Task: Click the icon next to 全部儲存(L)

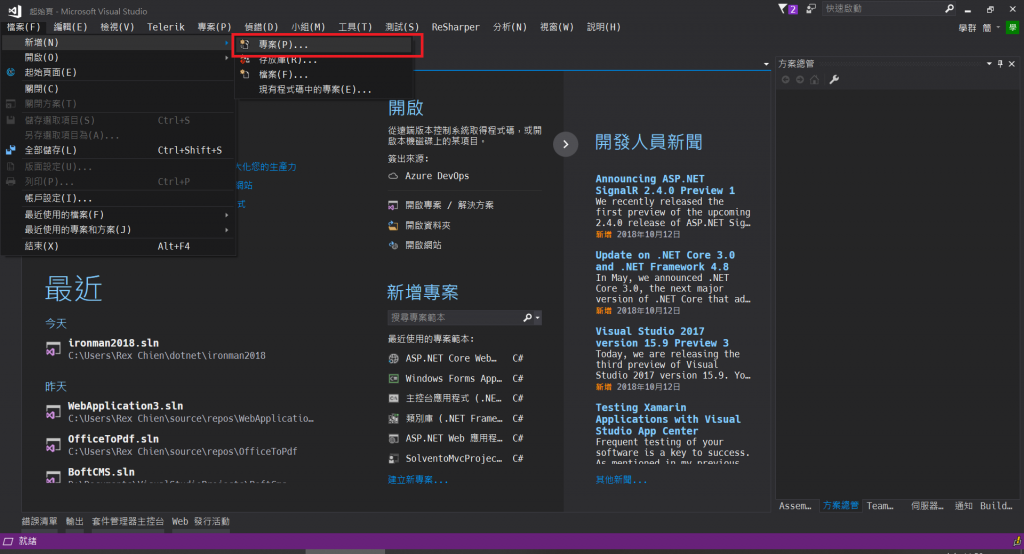Action: (10, 150)
